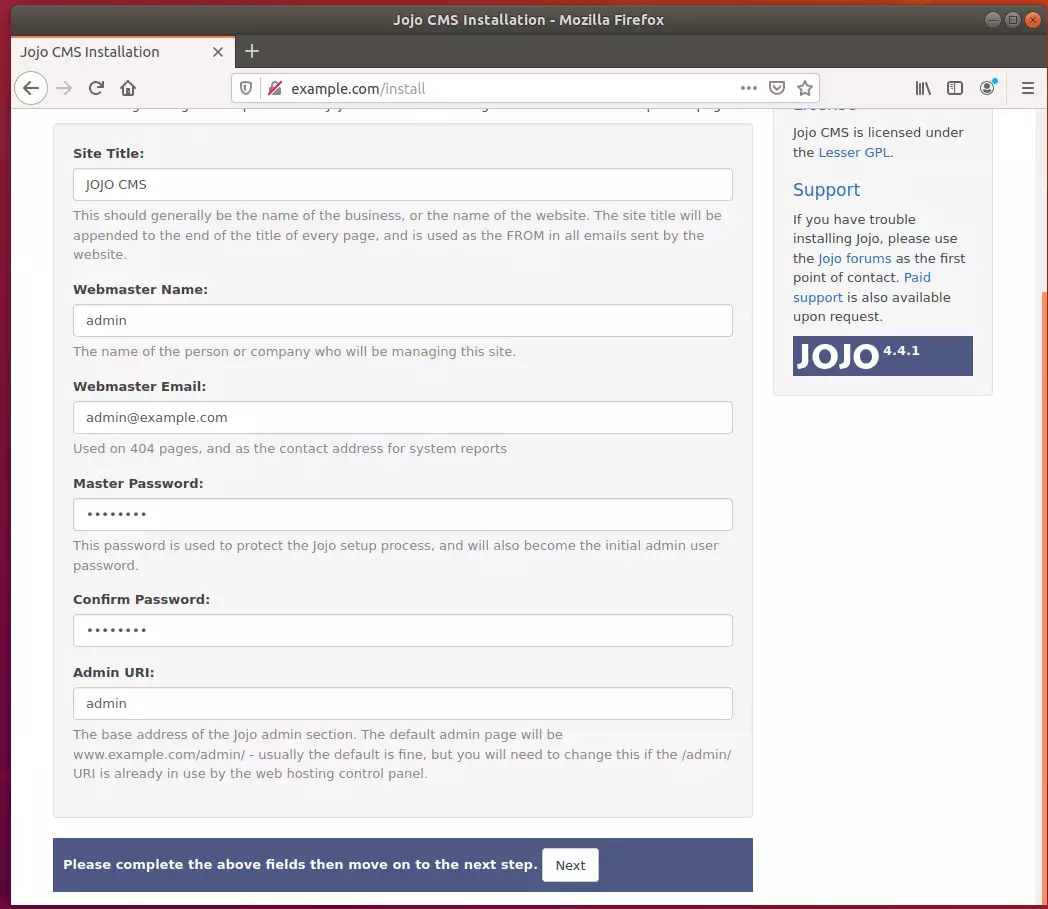Open a new tab with plus button
The image size is (1048, 909).
(252, 51)
